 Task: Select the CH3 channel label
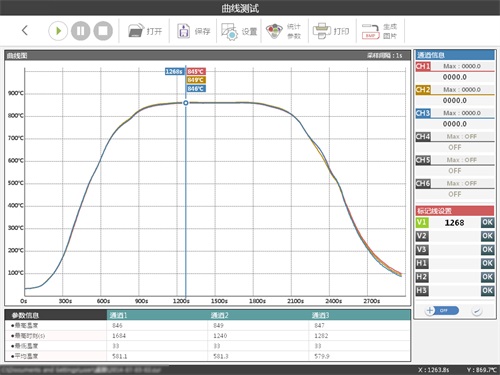pyautogui.click(x=423, y=113)
